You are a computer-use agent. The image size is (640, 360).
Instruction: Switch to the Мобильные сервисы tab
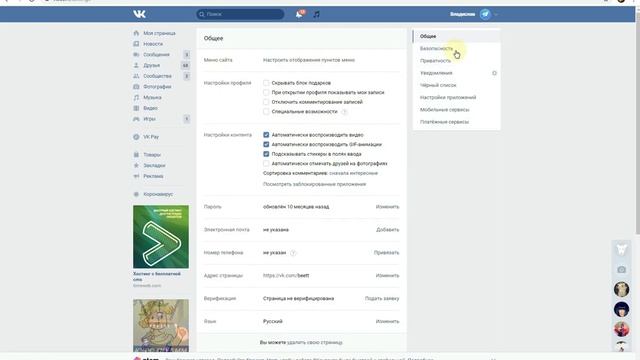pos(456,110)
